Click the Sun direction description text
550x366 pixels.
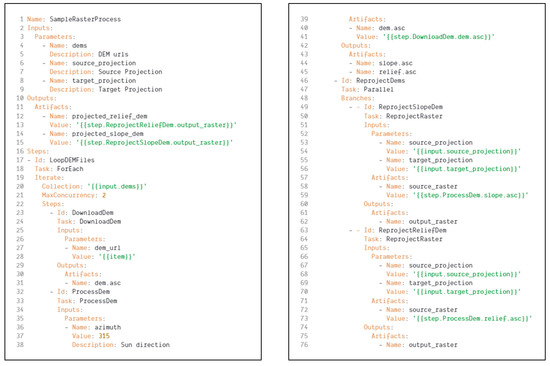pyautogui.click(x=145, y=345)
